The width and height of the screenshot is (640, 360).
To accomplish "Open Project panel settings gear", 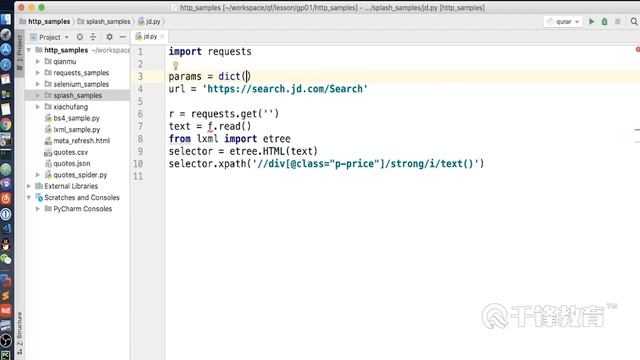I will [109, 37].
